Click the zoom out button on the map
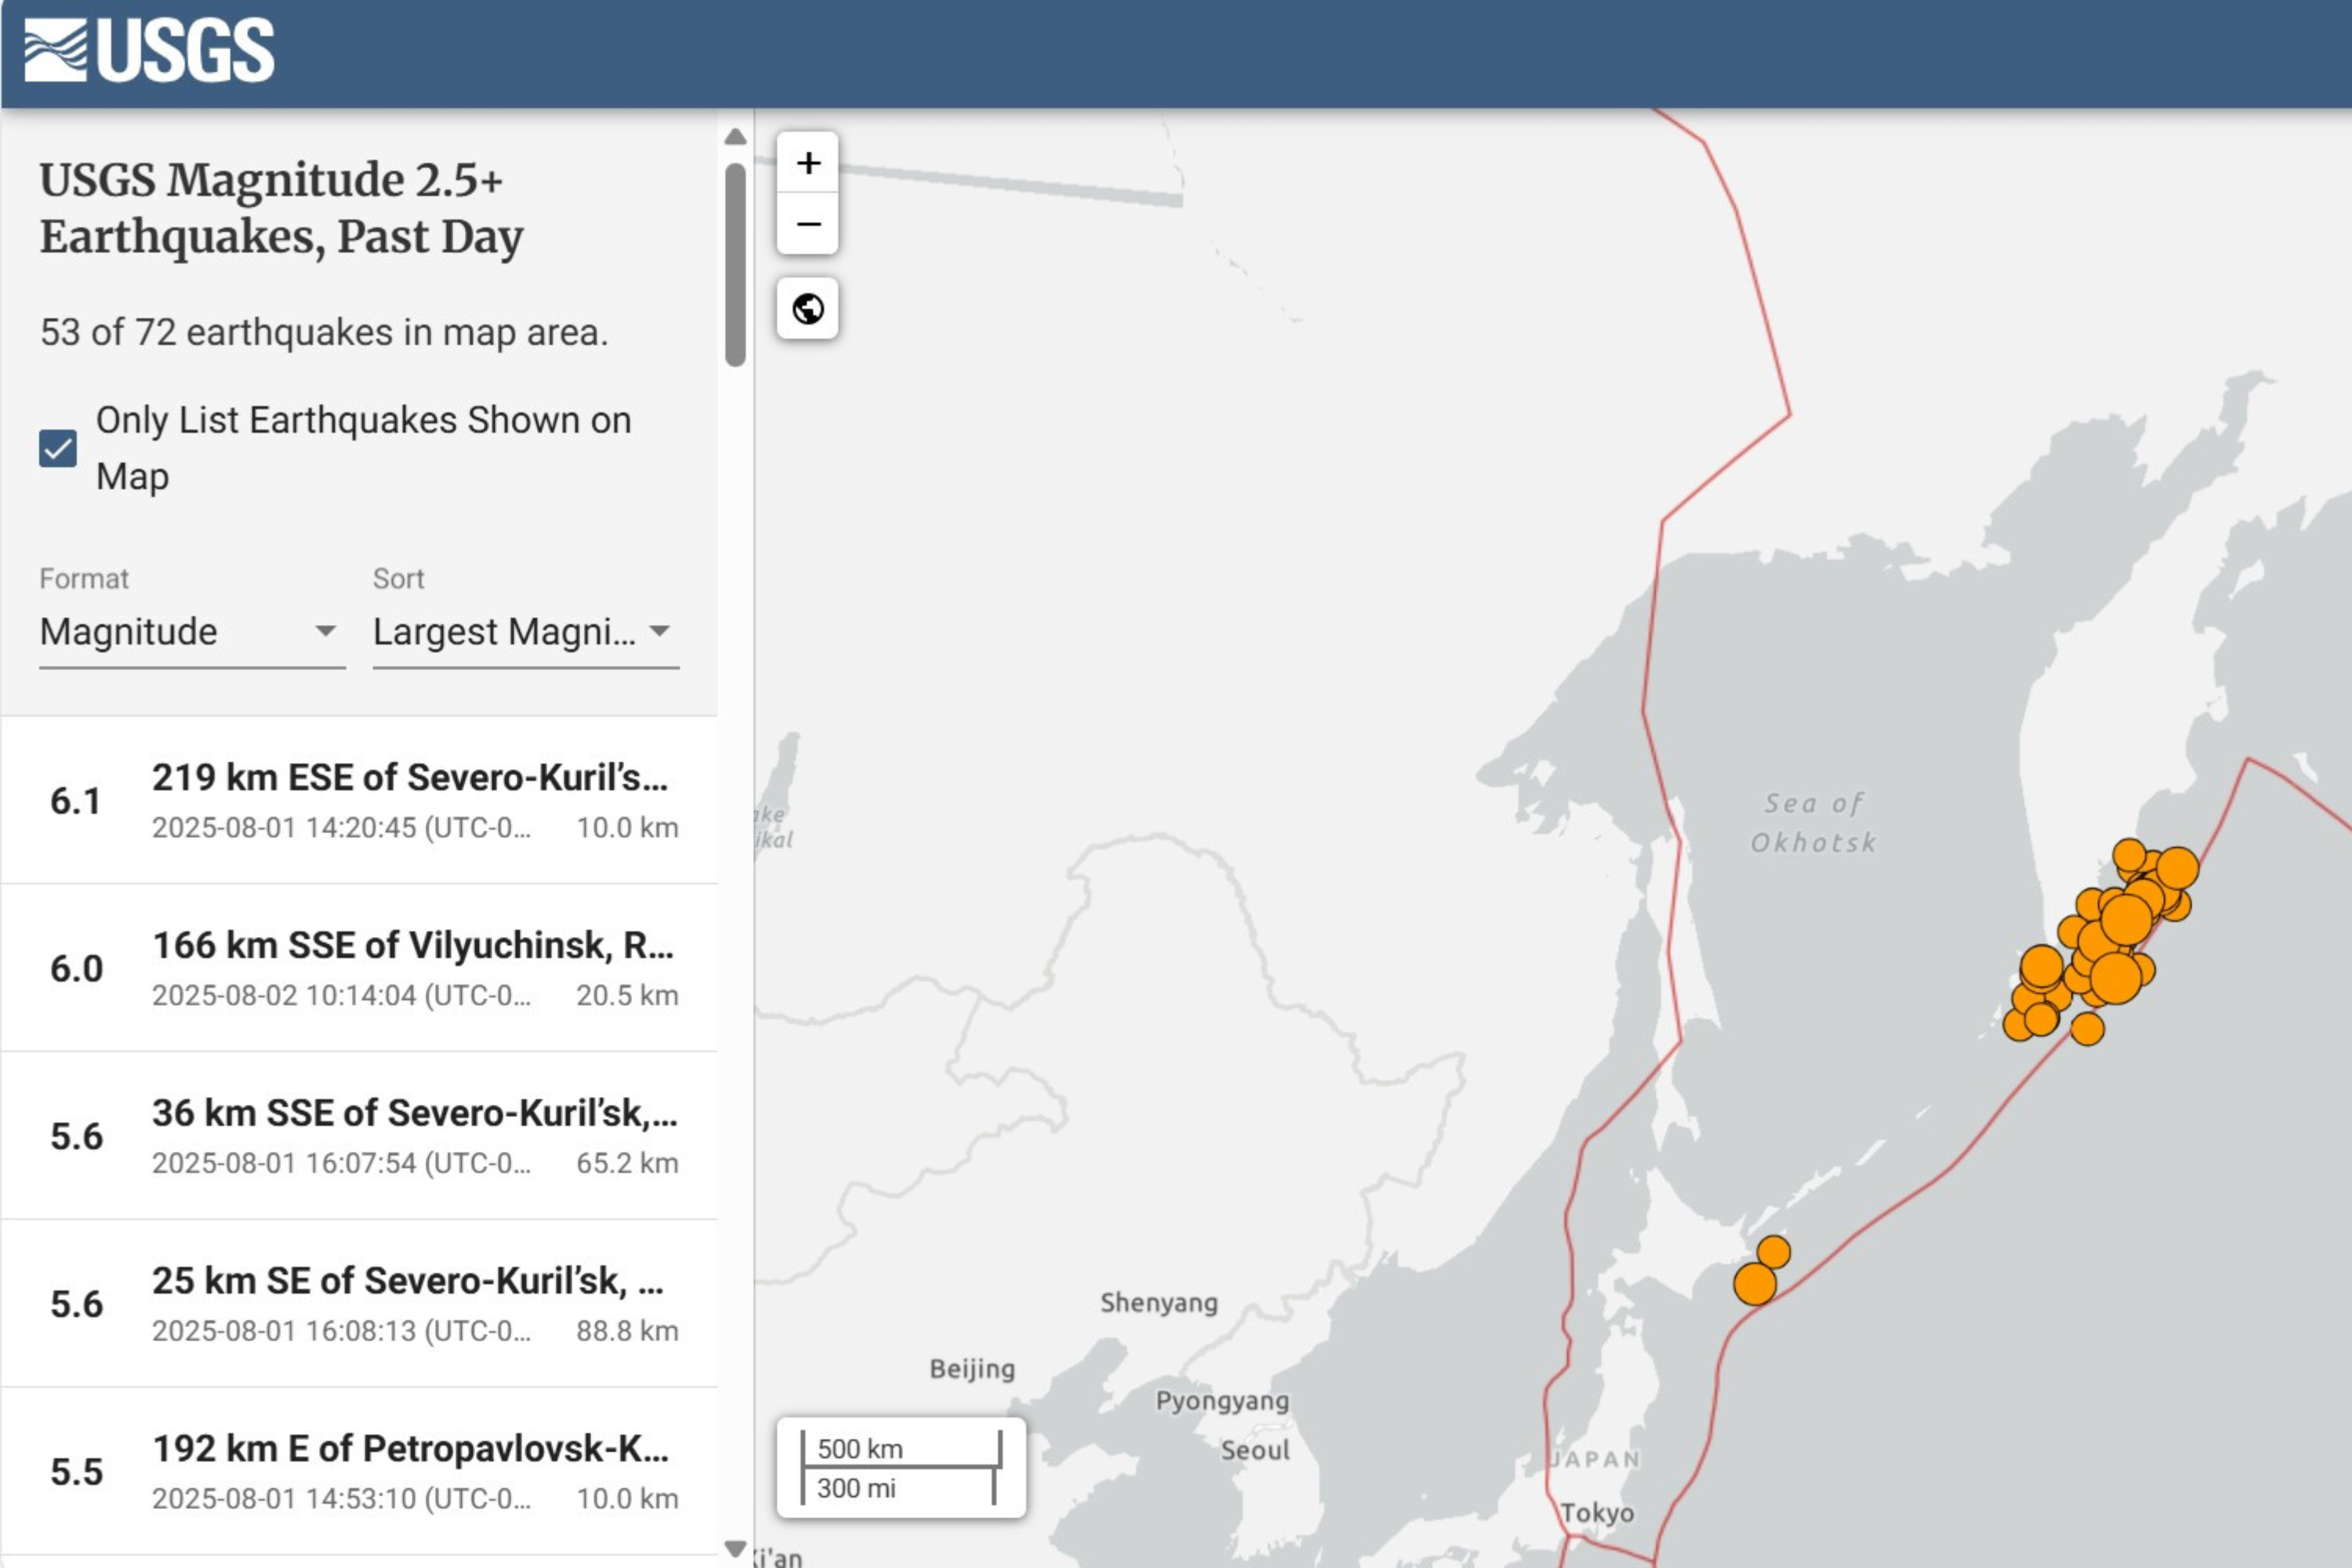The width and height of the screenshot is (2352, 1568). (x=808, y=224)
